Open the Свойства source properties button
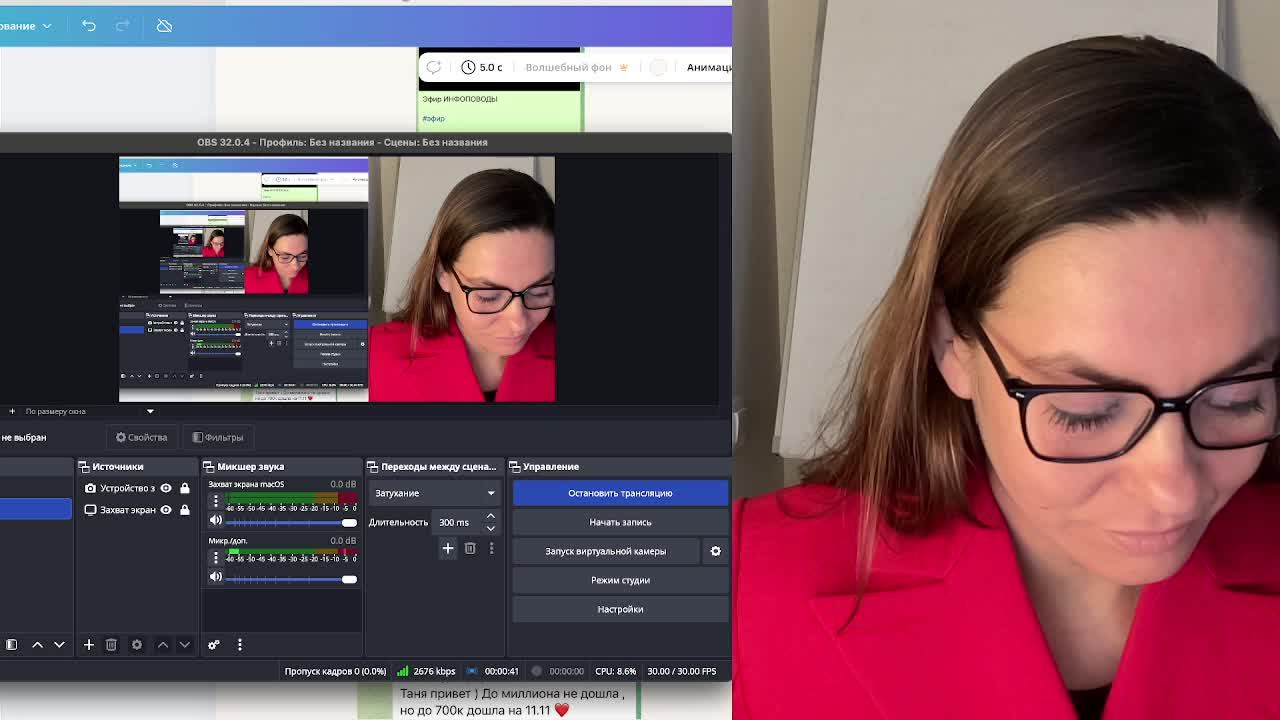The height and width of the screenshot is (720, 1280). pos(141,437)
